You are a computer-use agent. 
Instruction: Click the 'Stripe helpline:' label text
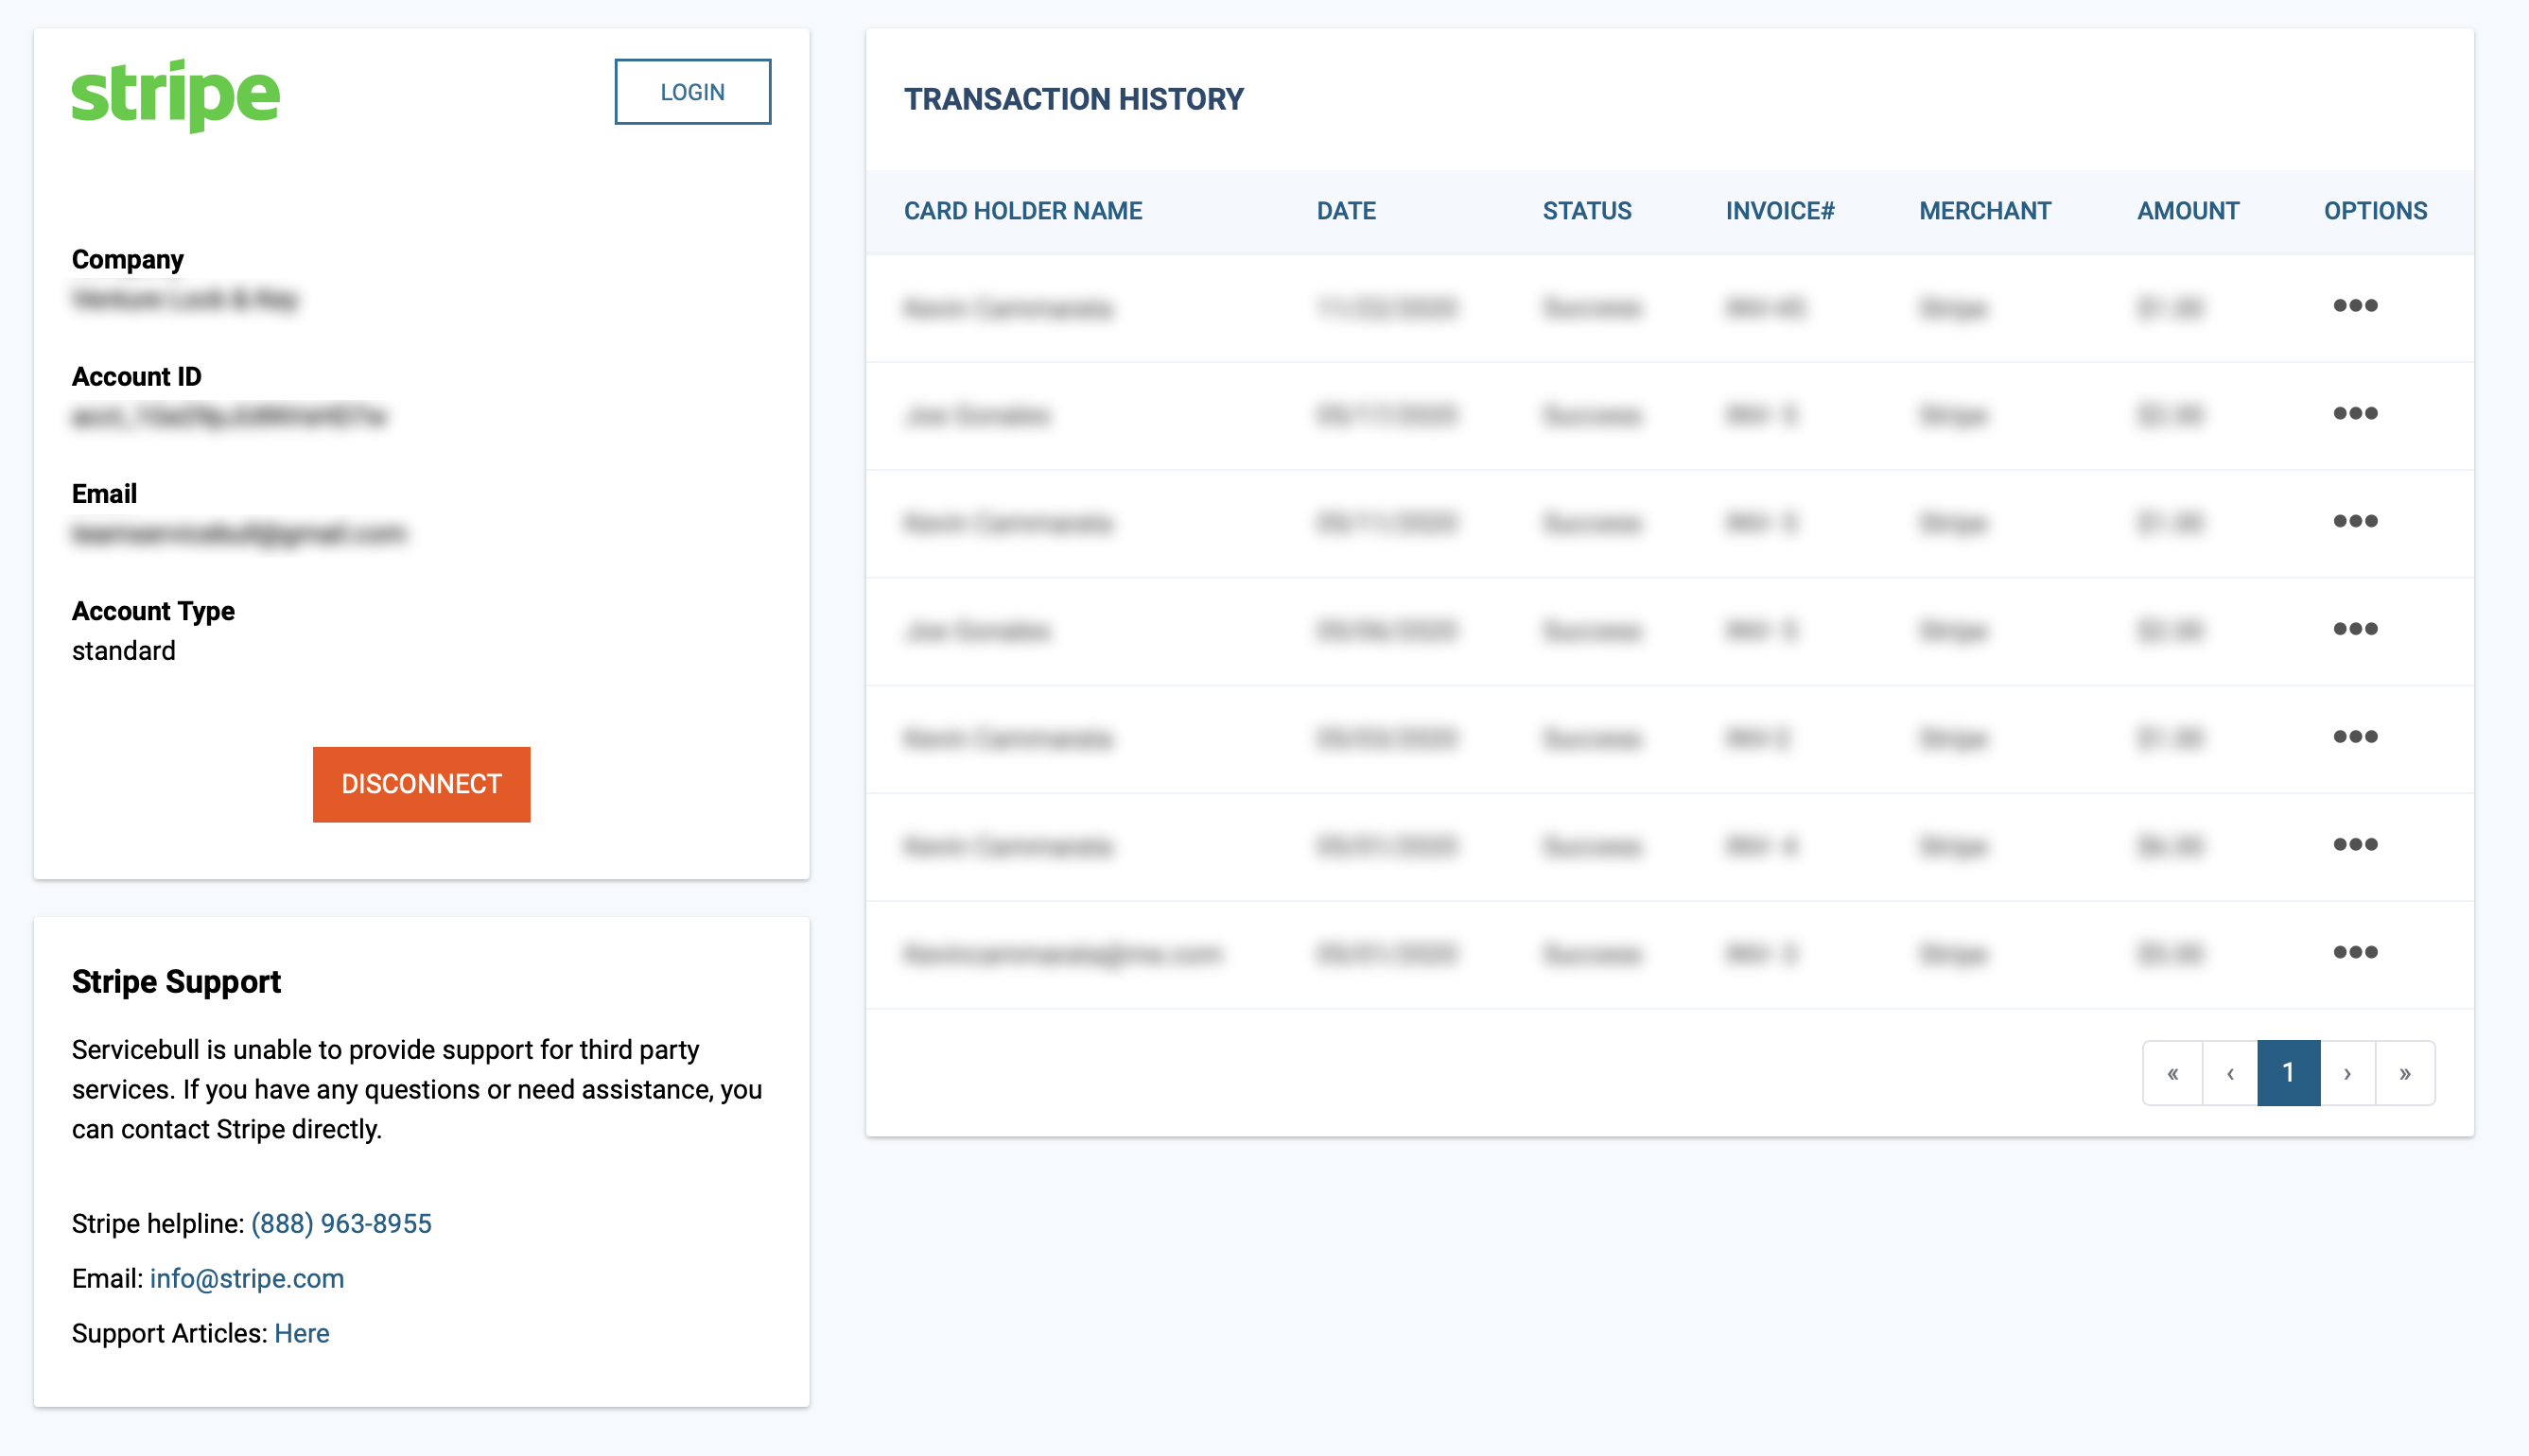(x=158, y=1224)
